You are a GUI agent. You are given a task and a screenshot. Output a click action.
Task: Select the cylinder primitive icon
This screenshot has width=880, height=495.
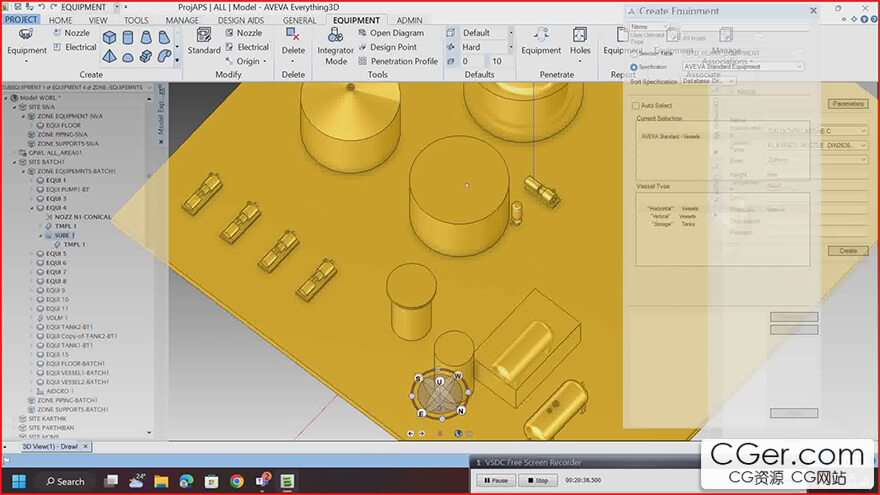[128, 38]
